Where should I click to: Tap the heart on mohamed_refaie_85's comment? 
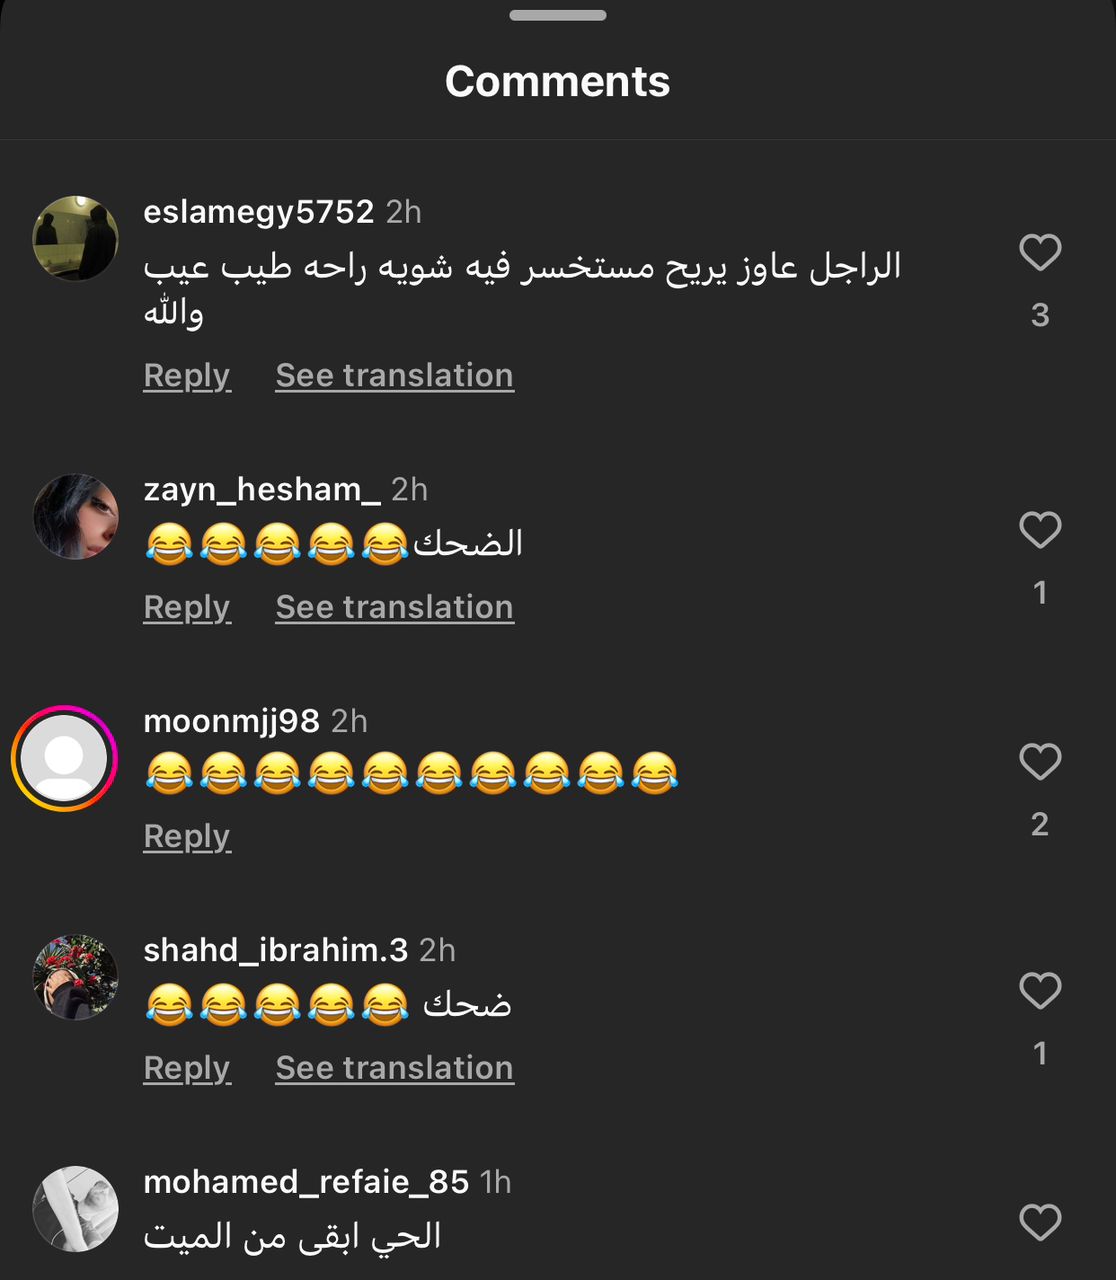tap(1040, 1222)
